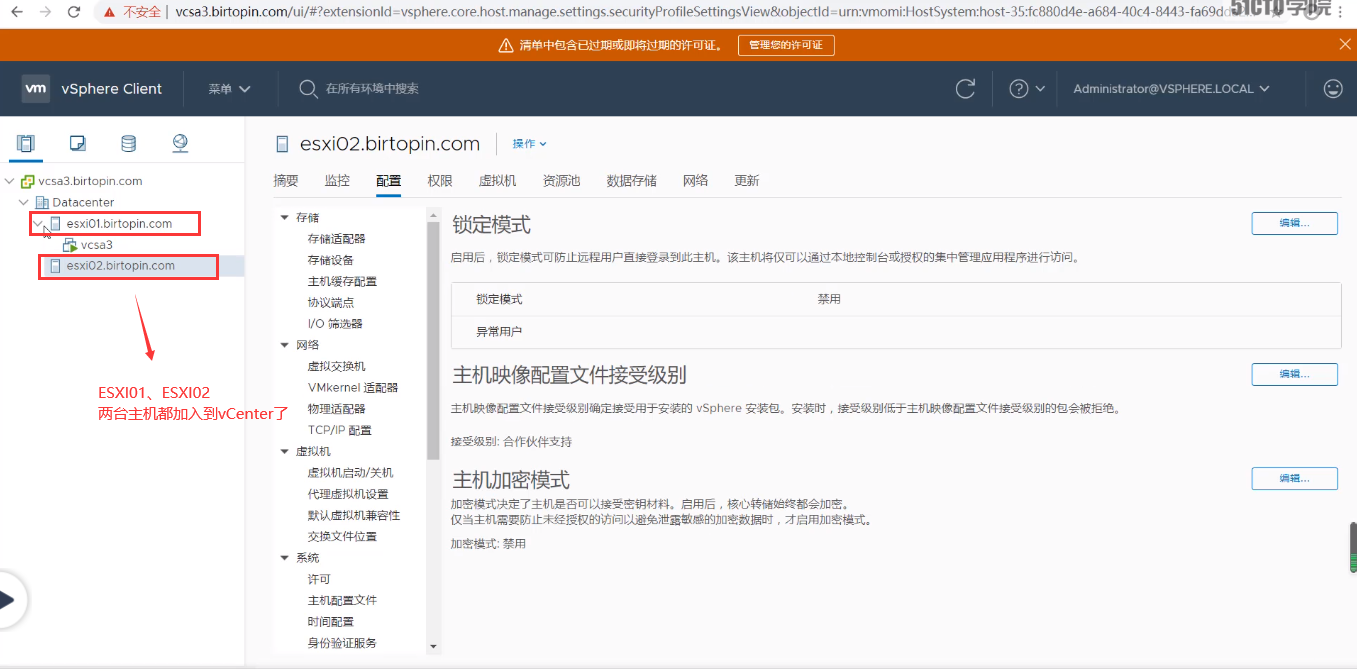Select the vcsa3 VM in the tree
This screenshot has height=671, width=1357.
point(97,245)
